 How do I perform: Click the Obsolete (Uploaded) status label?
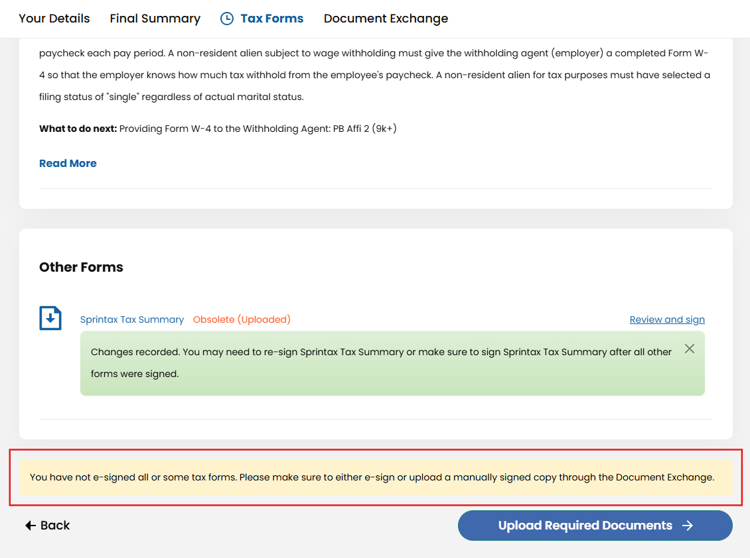[x=242, y=319]
